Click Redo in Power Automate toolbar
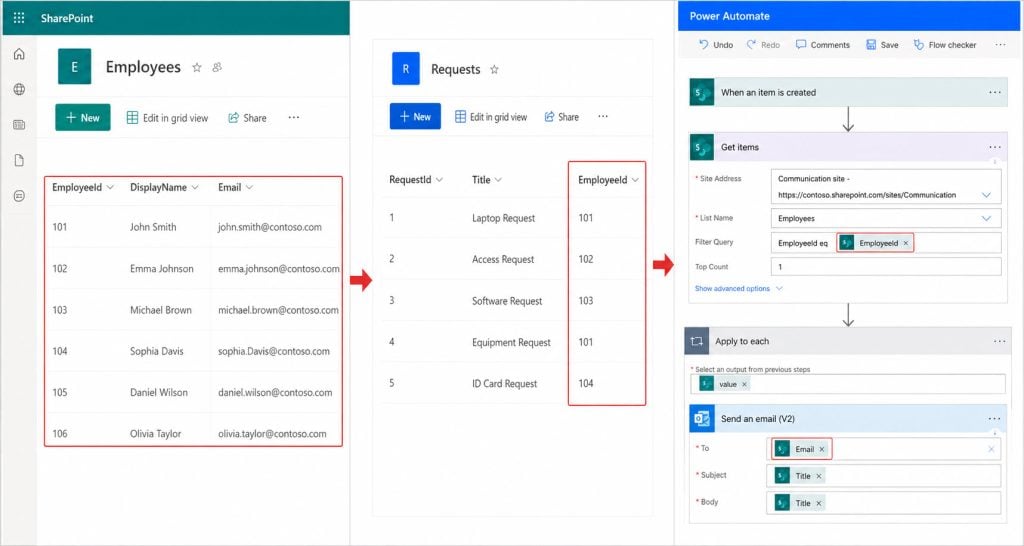 tap(763, 45)
